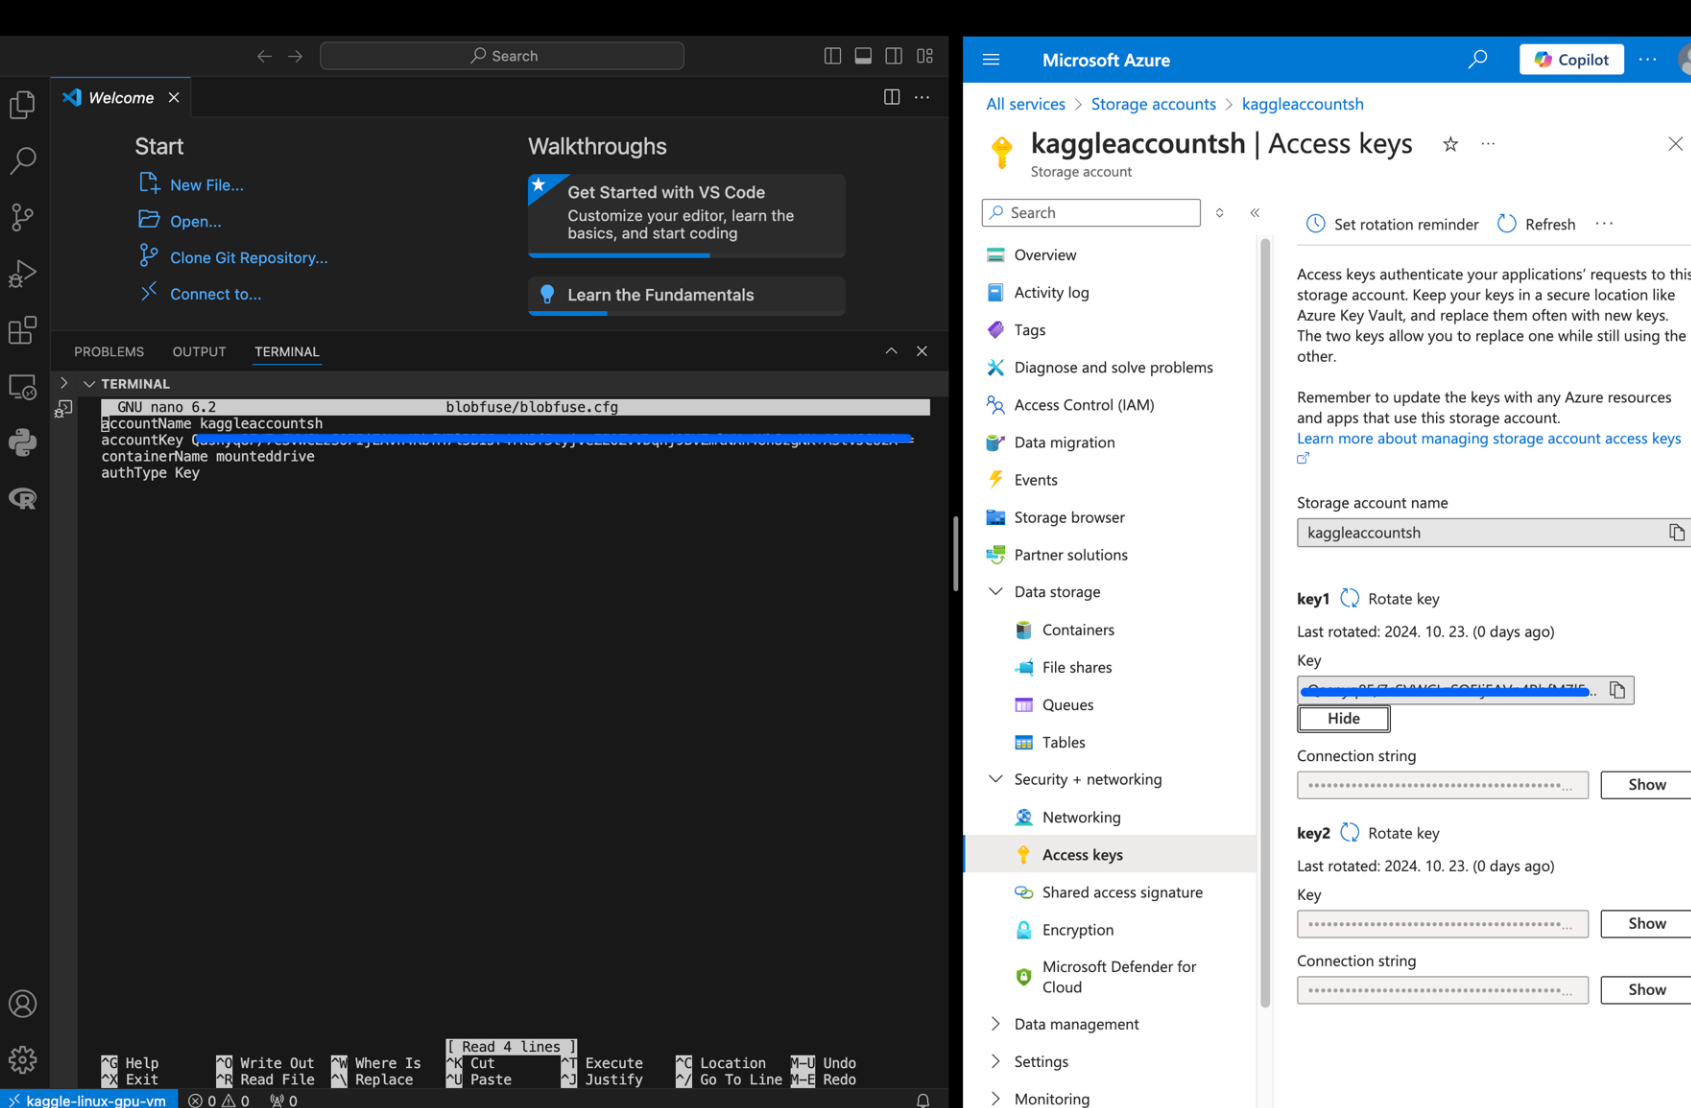This screenshot has height=1108, width=1691.
Task: Open editor more actions menu
Action: 922,97
